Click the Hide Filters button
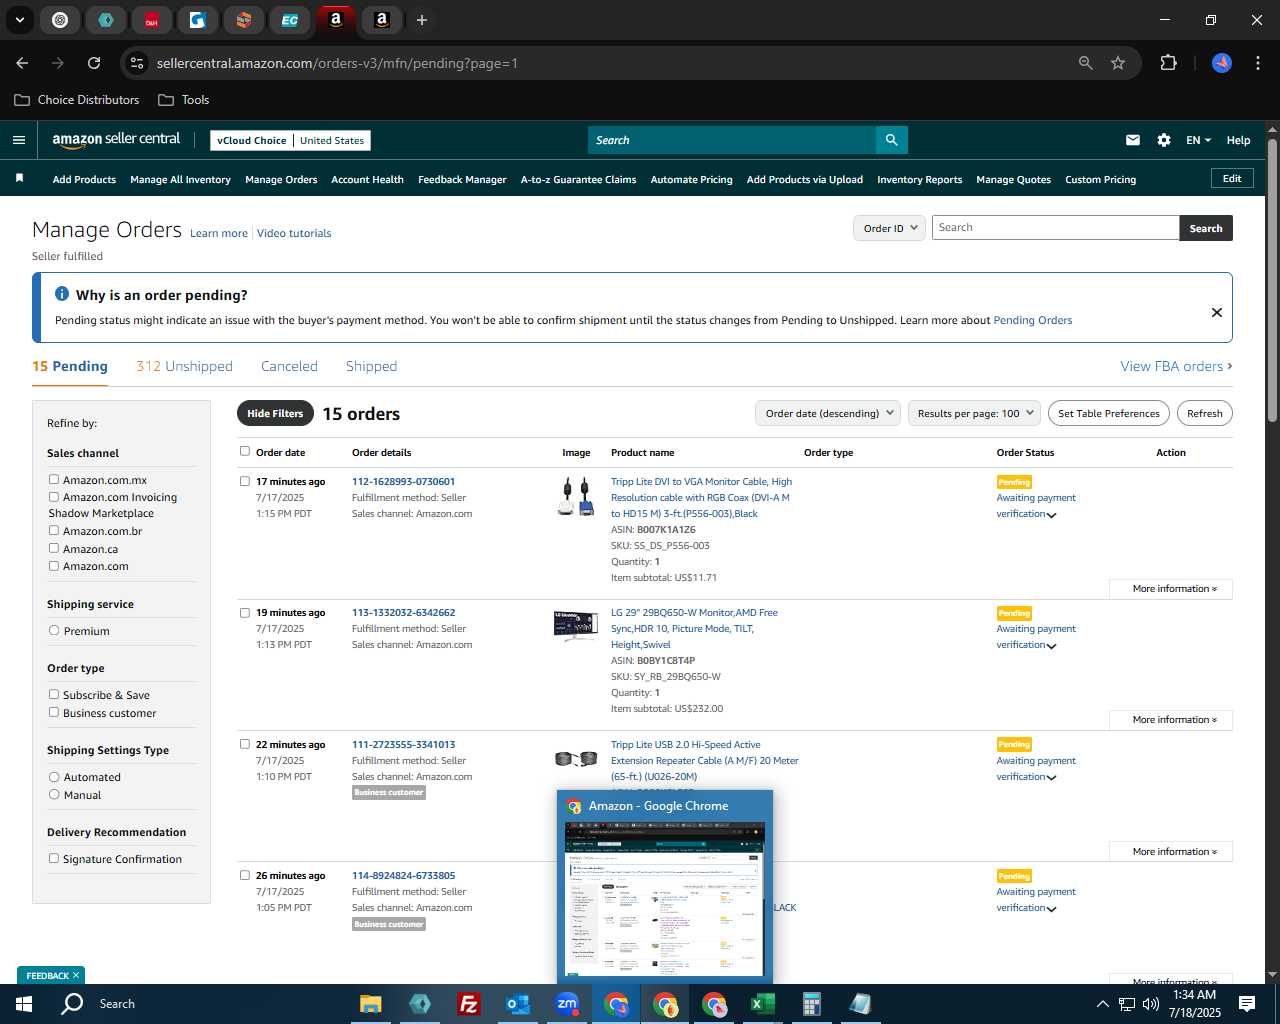Image resolution: width=1280 pixels, height=1024 pixels. [275, 413]
